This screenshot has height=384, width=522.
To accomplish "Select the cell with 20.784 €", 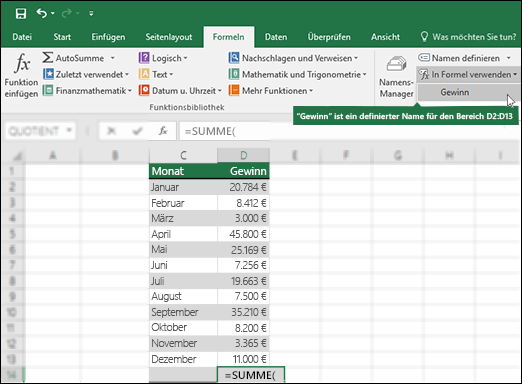I will pos(243,187).
